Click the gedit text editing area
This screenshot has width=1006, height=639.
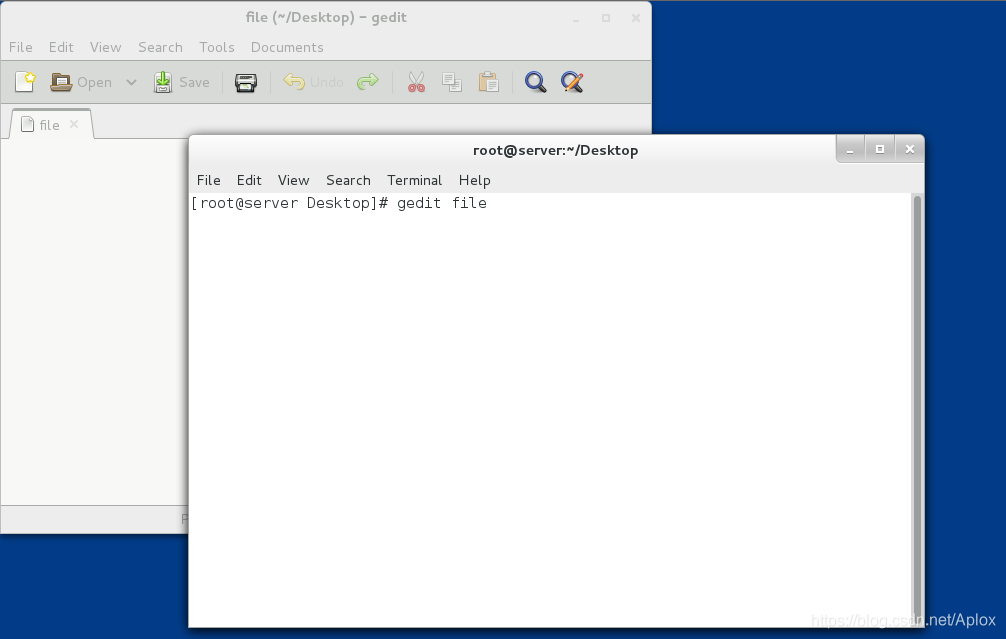[x=95, y=321]
